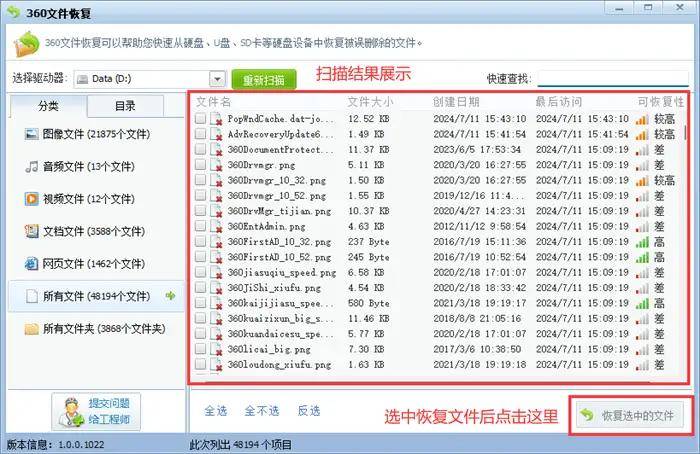This screenshot has width=700, height=454.
Task: Click file icon of 360EntAdmin.png
Action: [x=217, y=227]
